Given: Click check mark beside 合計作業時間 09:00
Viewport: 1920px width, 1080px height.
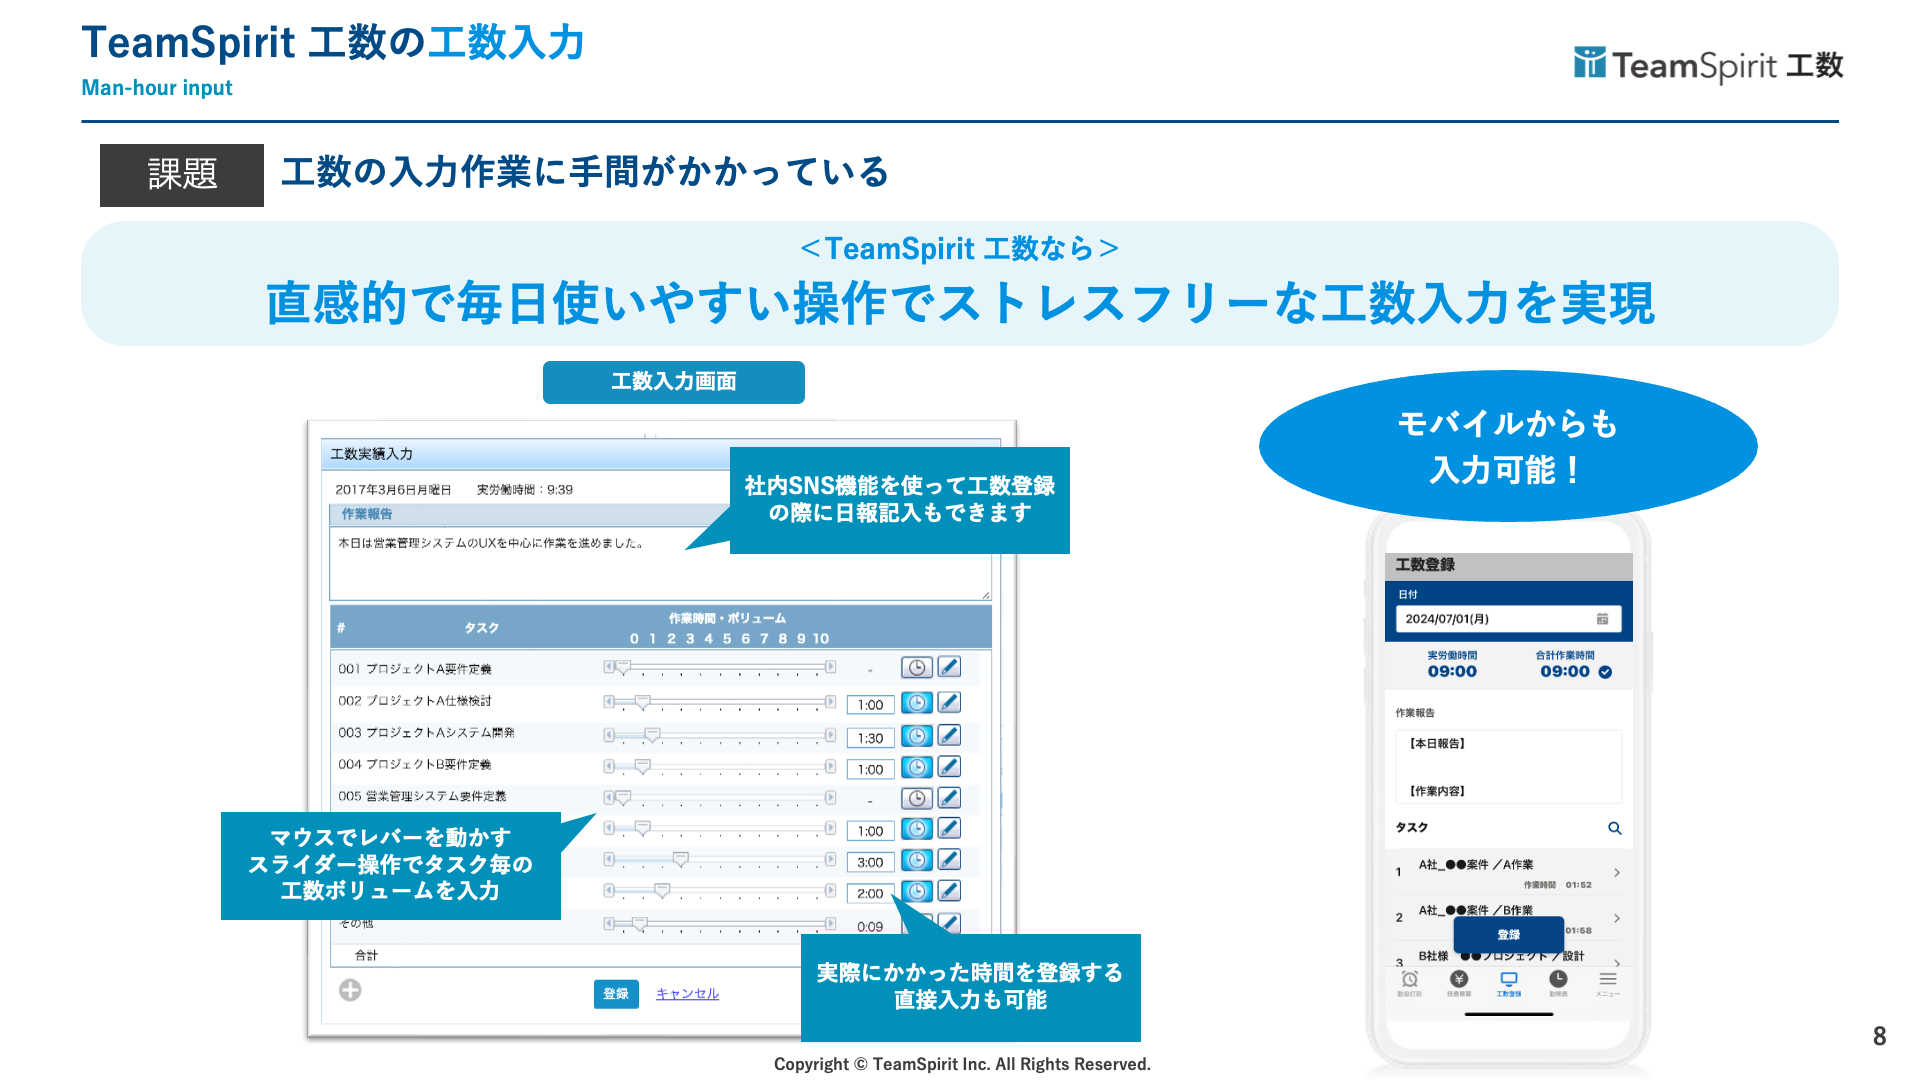Looking at the screenshot, I should coord(1605,672).
